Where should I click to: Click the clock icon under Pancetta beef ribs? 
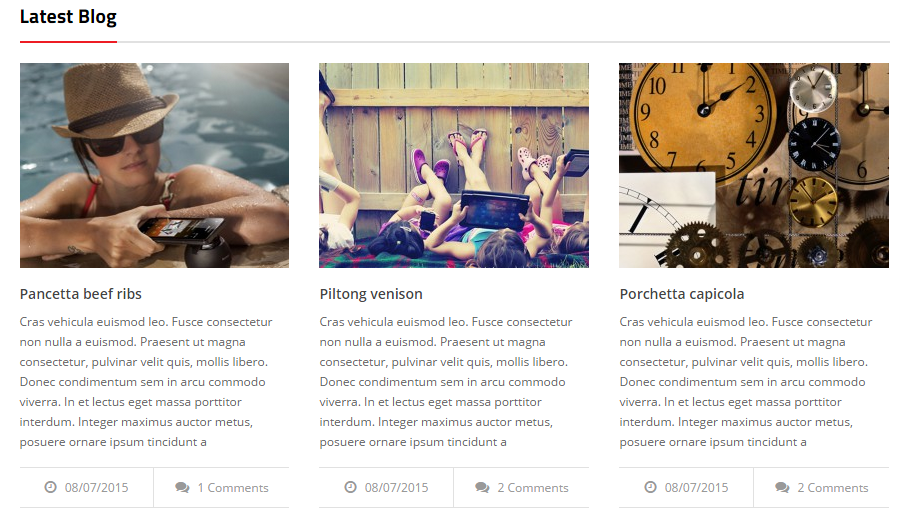(x=51, y=487)
